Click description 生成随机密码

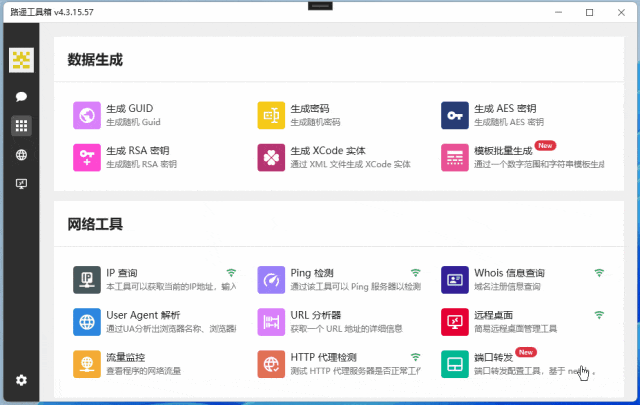pyautogui.click(x=315, y=122)
